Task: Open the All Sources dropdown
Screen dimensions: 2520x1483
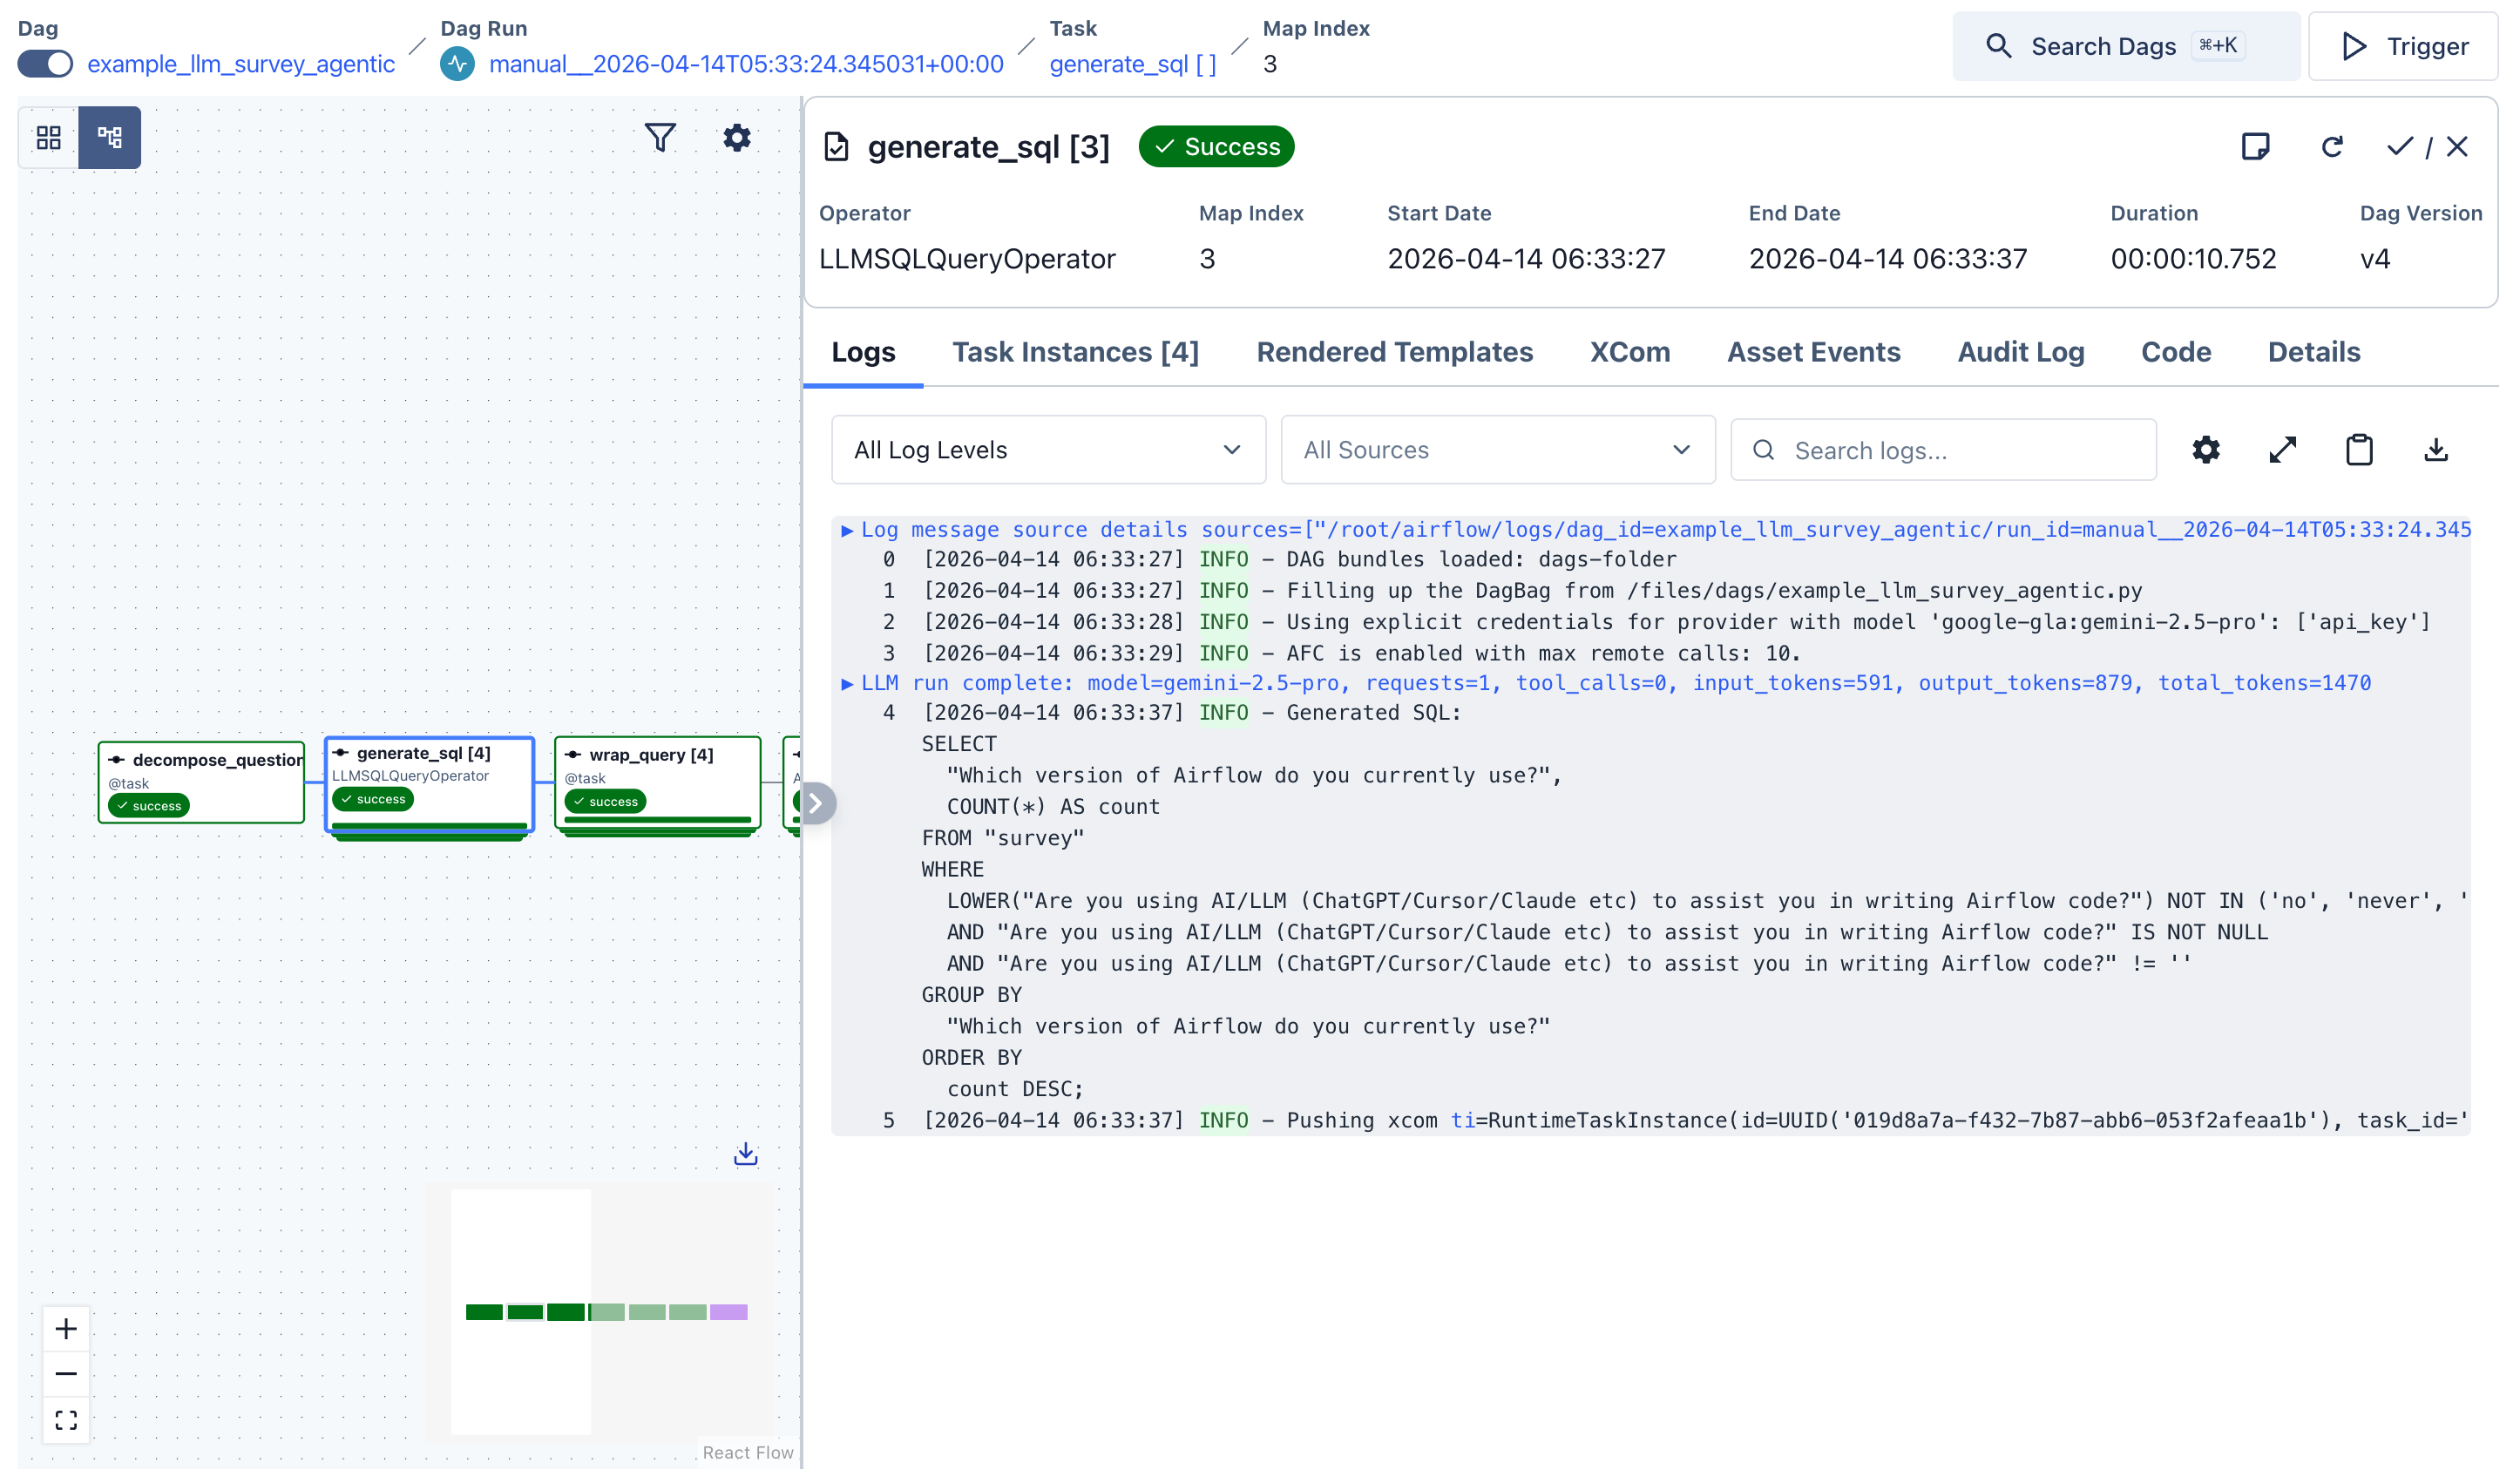Action: click(1496, 450)
